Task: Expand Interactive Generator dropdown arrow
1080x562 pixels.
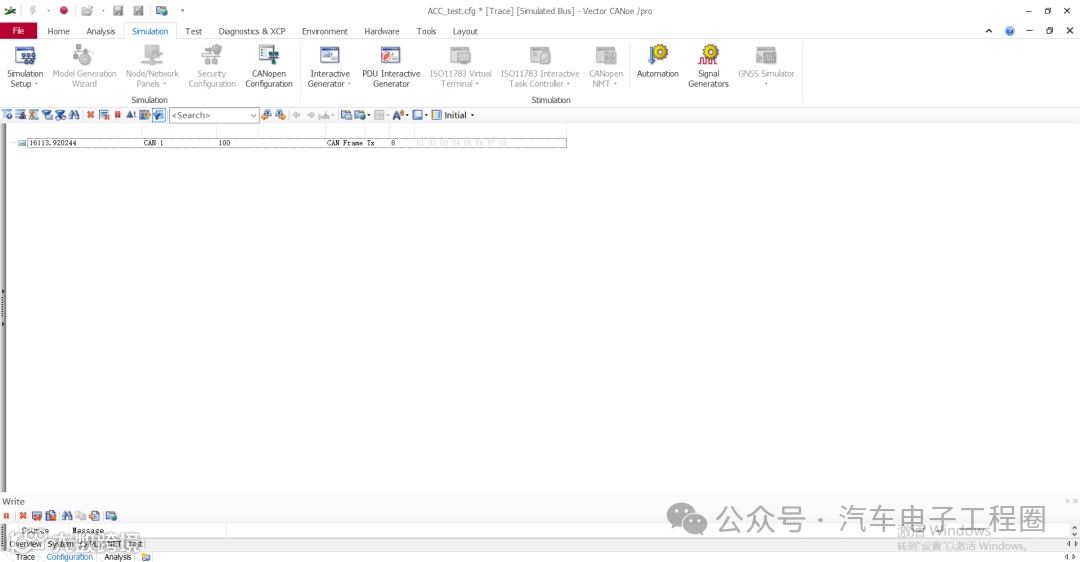Action: pyautogui.click(x=349, y=84)
